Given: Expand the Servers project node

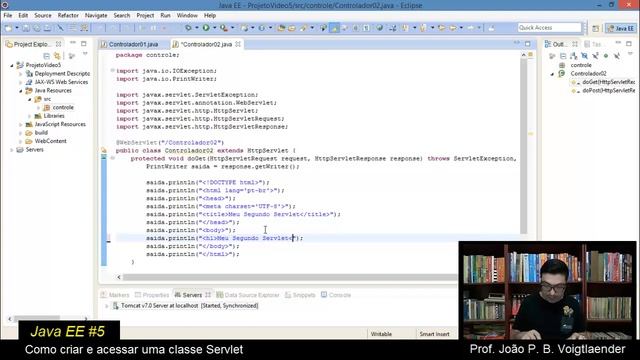Looking at the screenshot, I should pyautogui.click(x=12, y=150).
